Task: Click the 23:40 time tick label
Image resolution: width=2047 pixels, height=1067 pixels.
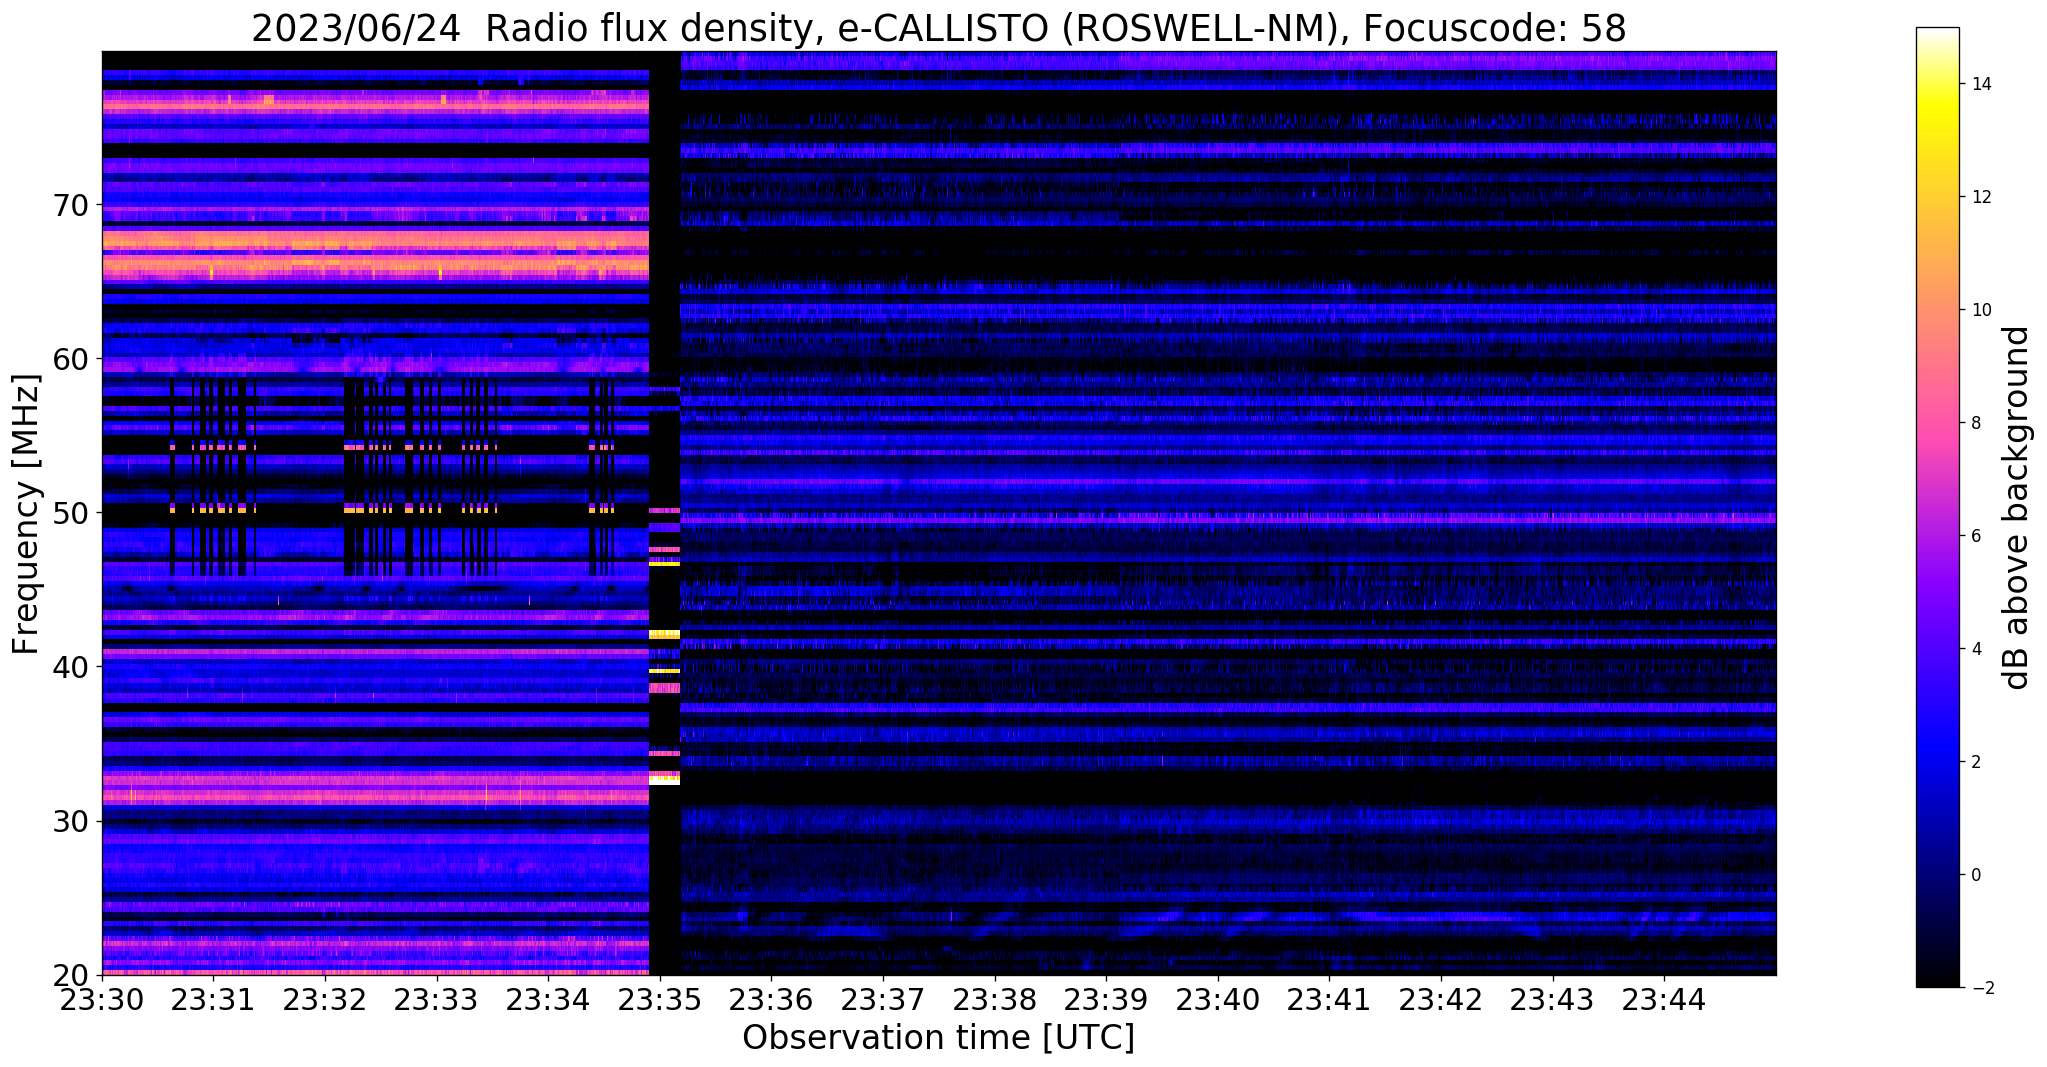Action: tap(1218, 999)
